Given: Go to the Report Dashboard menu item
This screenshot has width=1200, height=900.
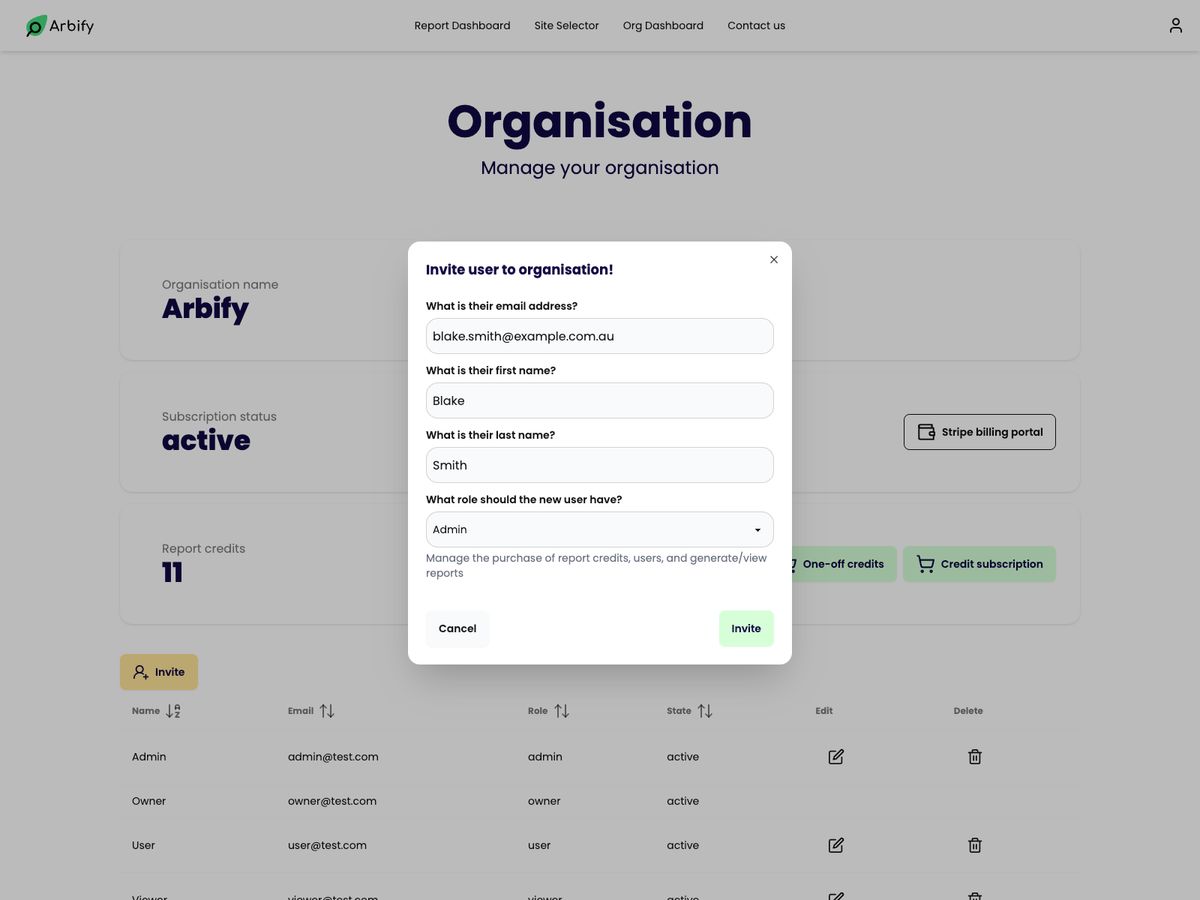Looking at the screenshot, I should click(462, 25).
